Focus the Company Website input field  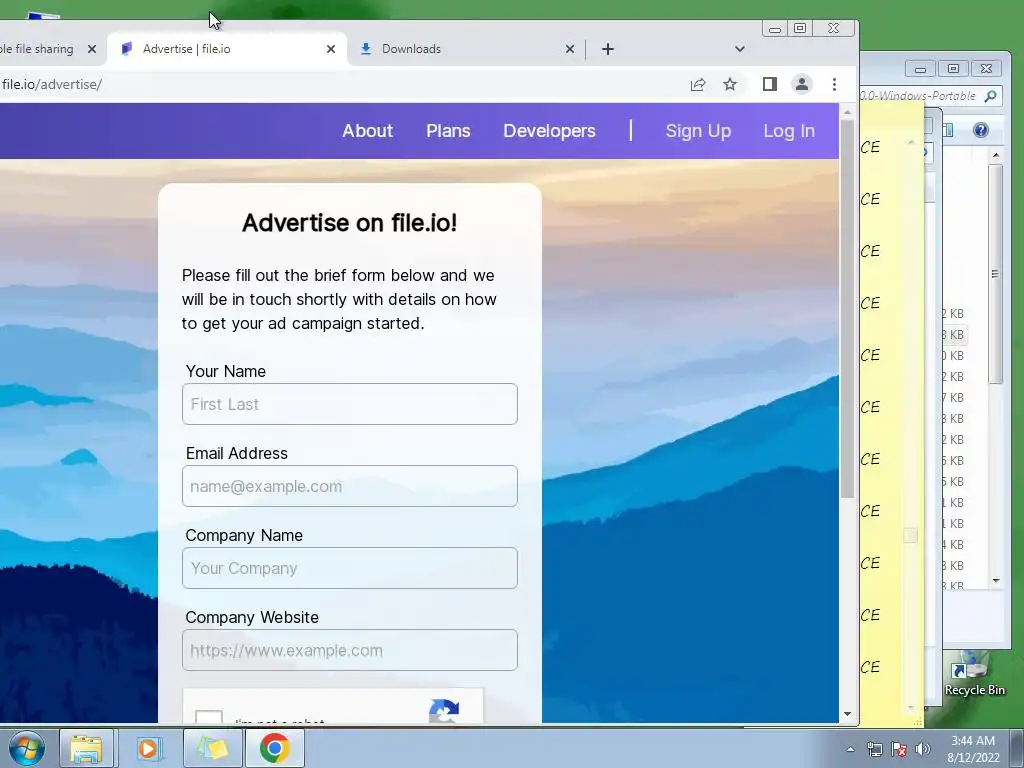point(350,650)
